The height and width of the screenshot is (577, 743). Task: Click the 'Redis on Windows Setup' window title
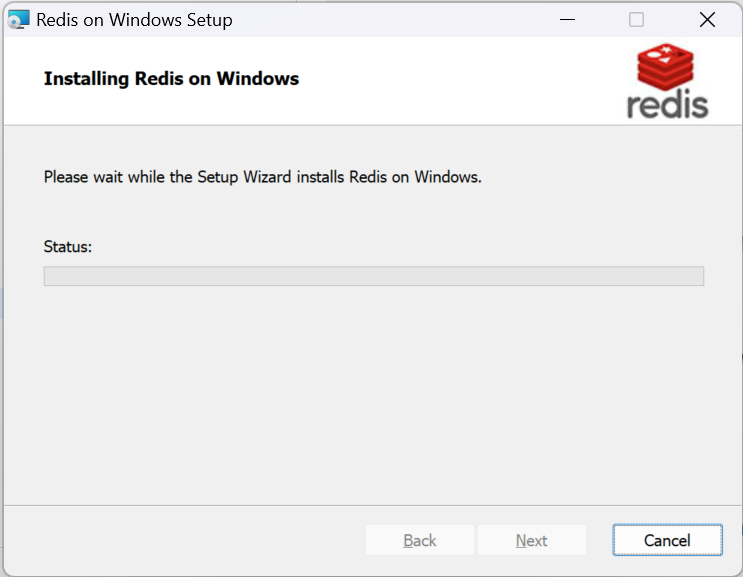[x=134, y=20]
